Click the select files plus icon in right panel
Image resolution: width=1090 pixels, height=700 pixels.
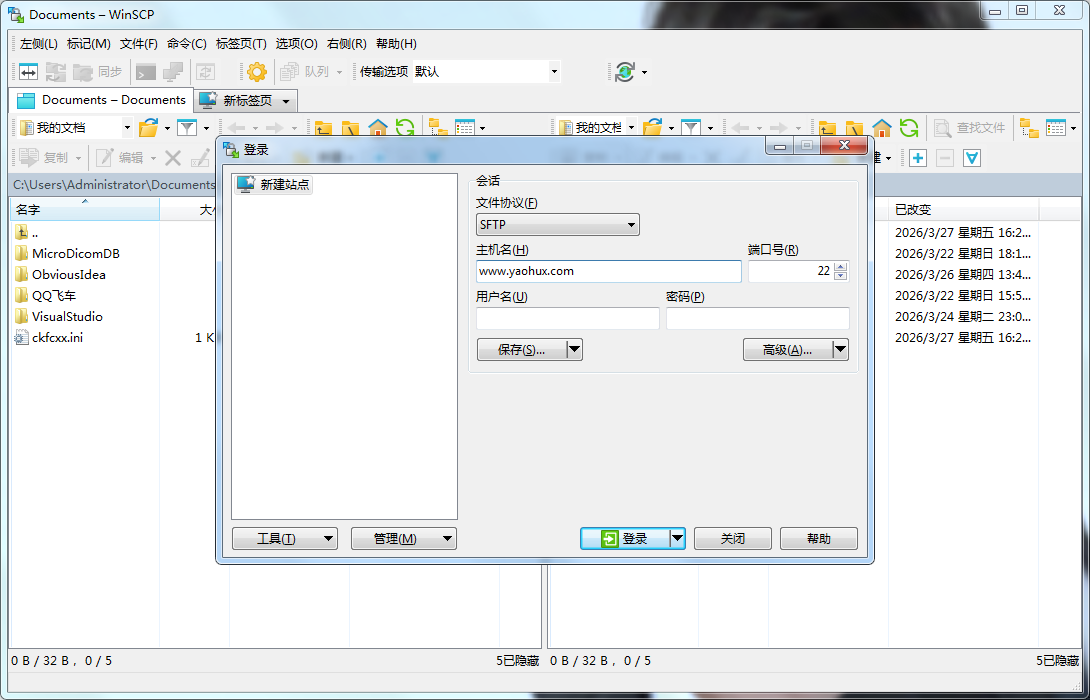tap(917, 158)
